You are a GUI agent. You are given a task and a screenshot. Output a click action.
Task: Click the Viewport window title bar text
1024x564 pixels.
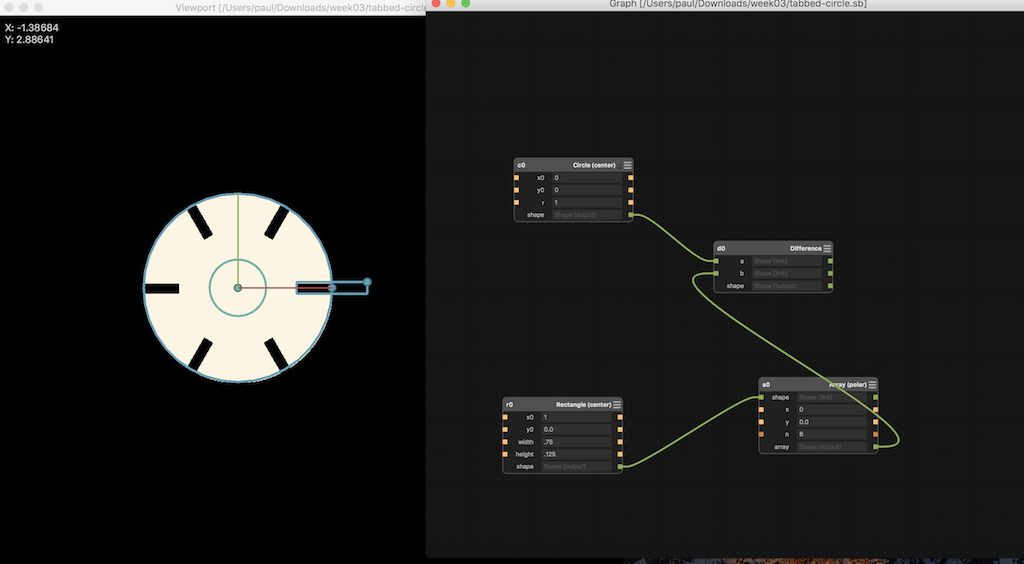click(300, 8)
